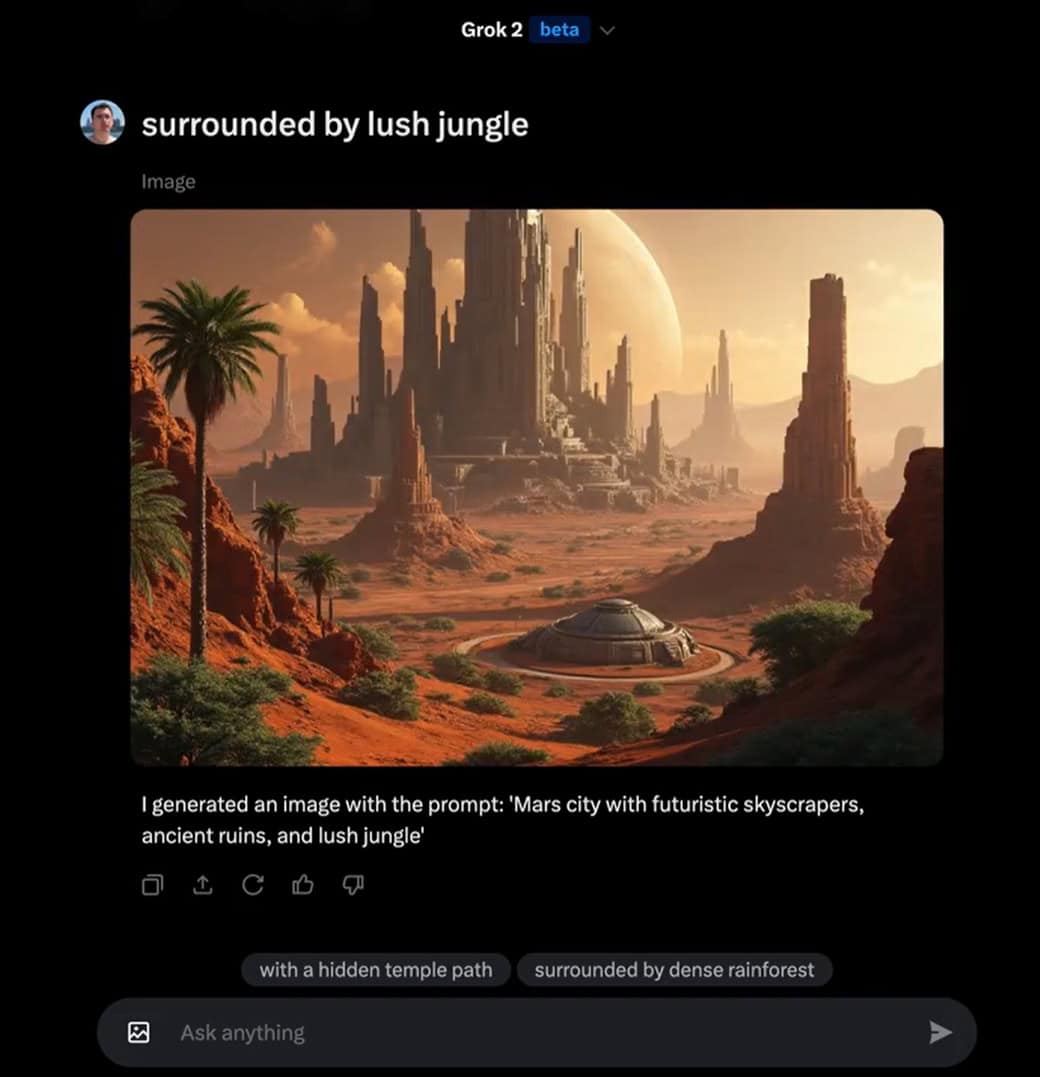
Task: Regenerate the image with the circular arrow icon
Action: tap(253, 885)
